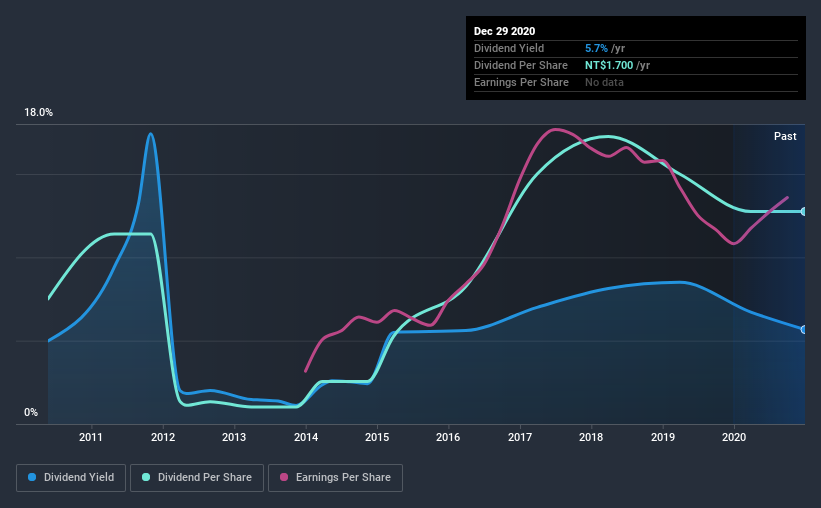Select the 2011 x-axis label
The width and height of the screenshot is (821, 508).
[x=91, y=437]
